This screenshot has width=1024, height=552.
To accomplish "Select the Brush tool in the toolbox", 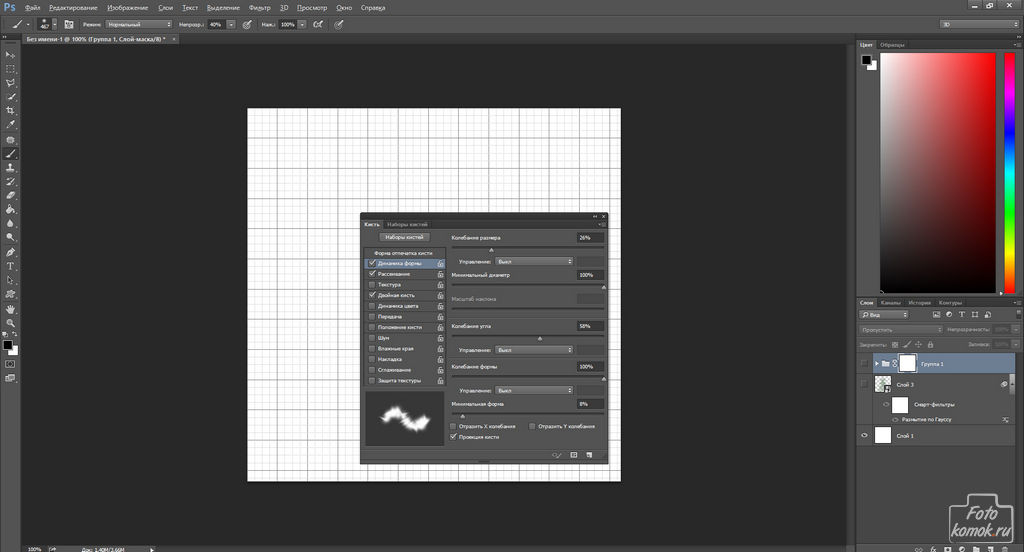I will pos(10,154).
